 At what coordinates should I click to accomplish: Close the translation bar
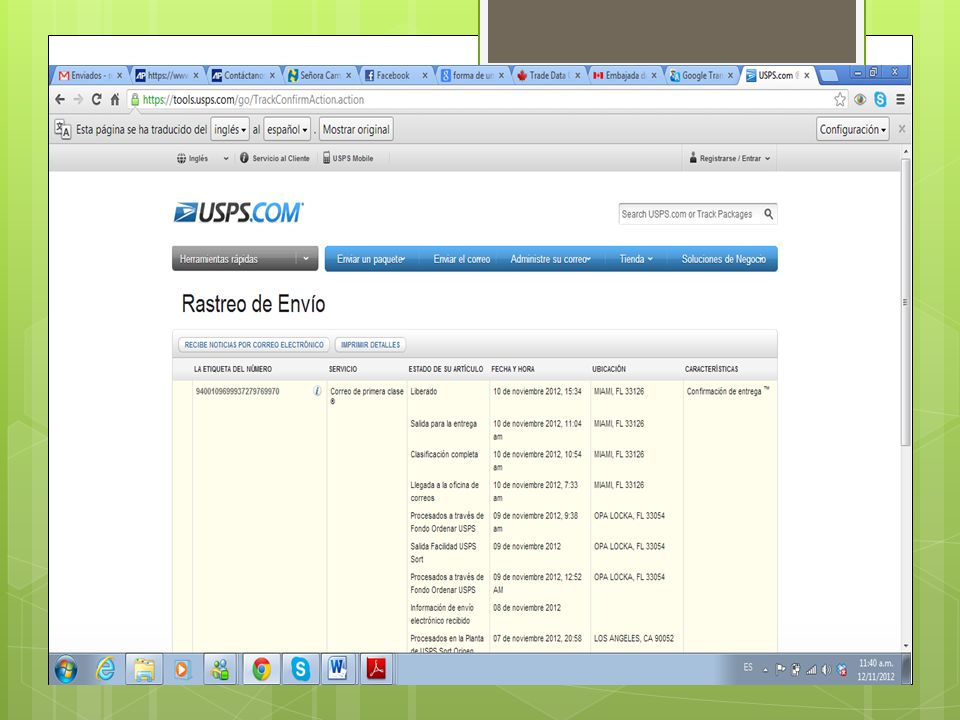[902, 129]
